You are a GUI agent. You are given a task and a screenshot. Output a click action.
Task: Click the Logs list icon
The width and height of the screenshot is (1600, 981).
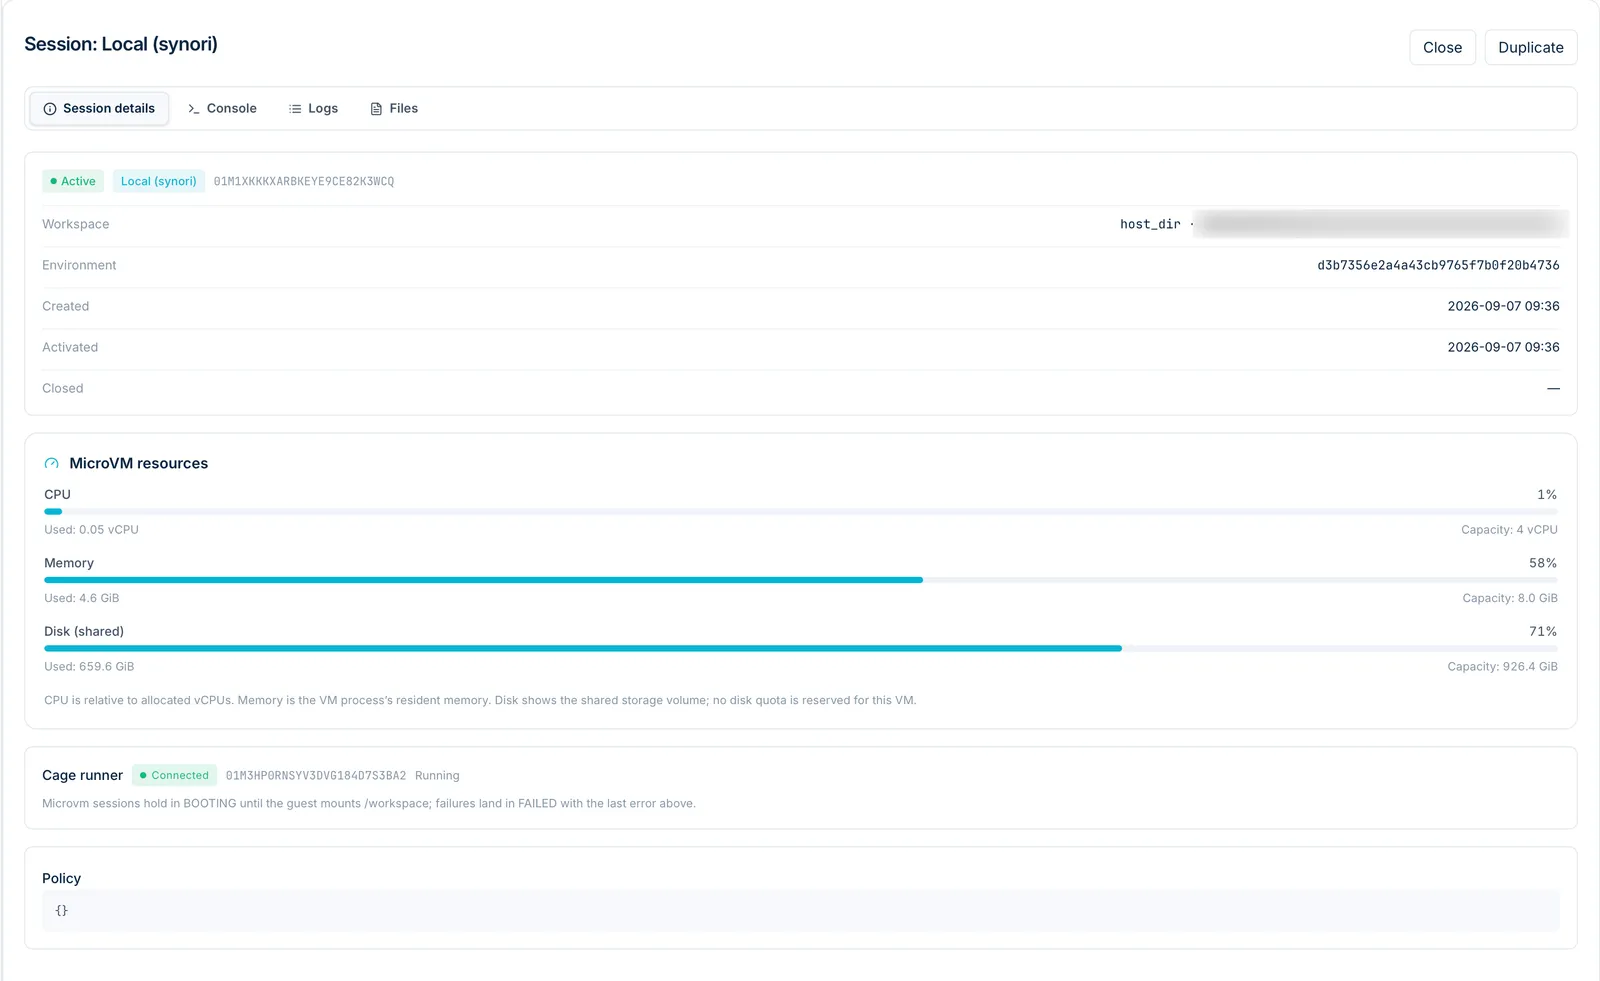(x=295, y=109)
